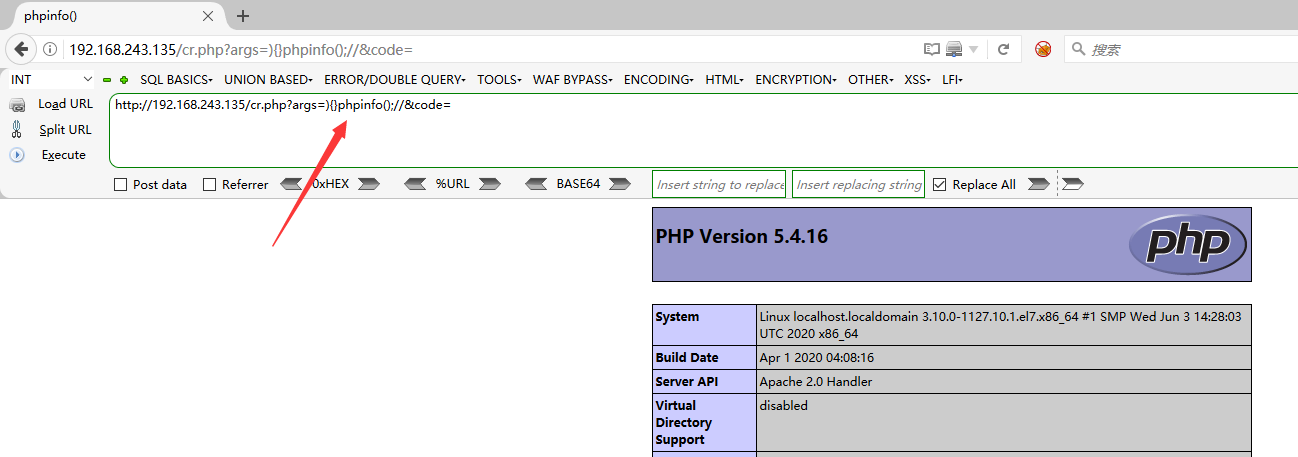Click outlined arrow icon after Replace All
The image size is (1298, 457).
click(1072, 184)
